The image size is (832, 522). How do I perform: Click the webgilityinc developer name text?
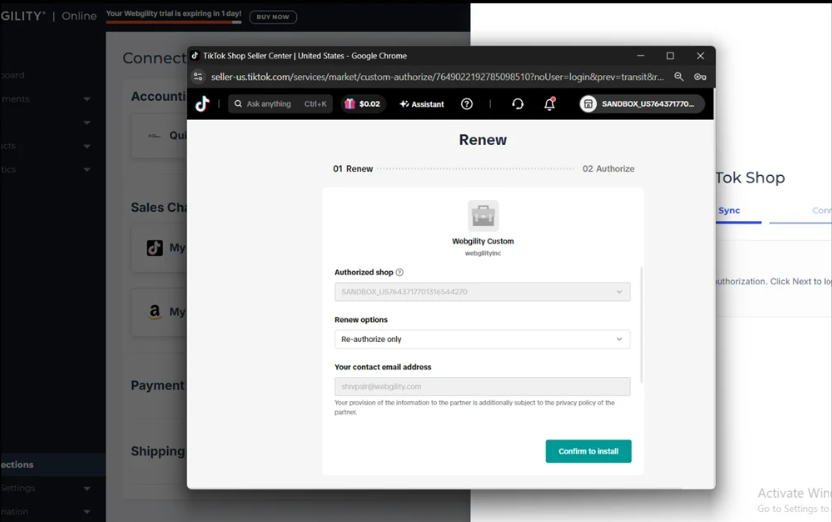click(x=483, y=253)
